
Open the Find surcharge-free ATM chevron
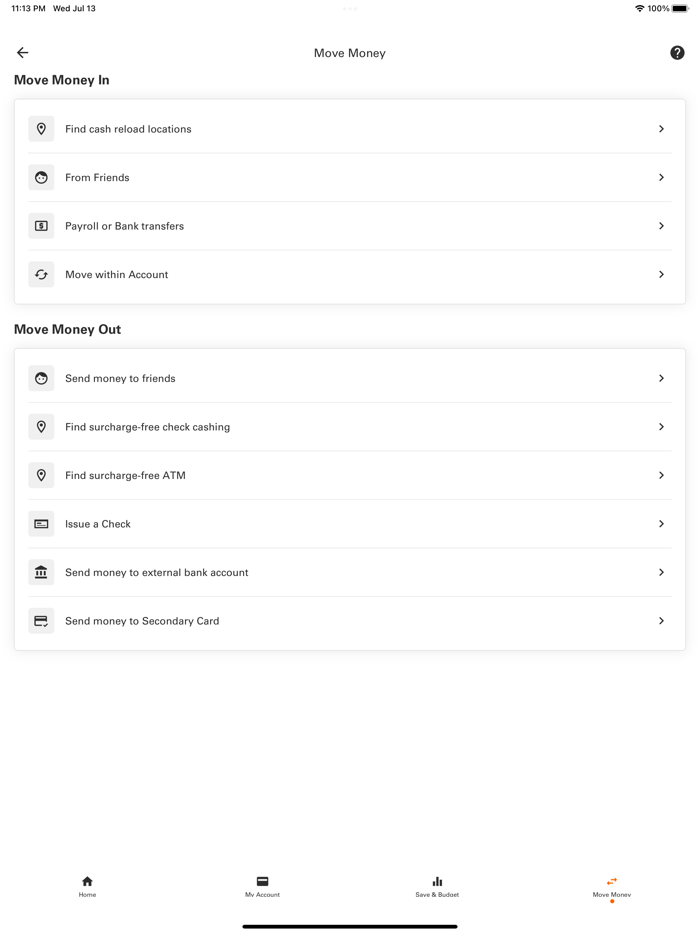[x=661, y=475]
